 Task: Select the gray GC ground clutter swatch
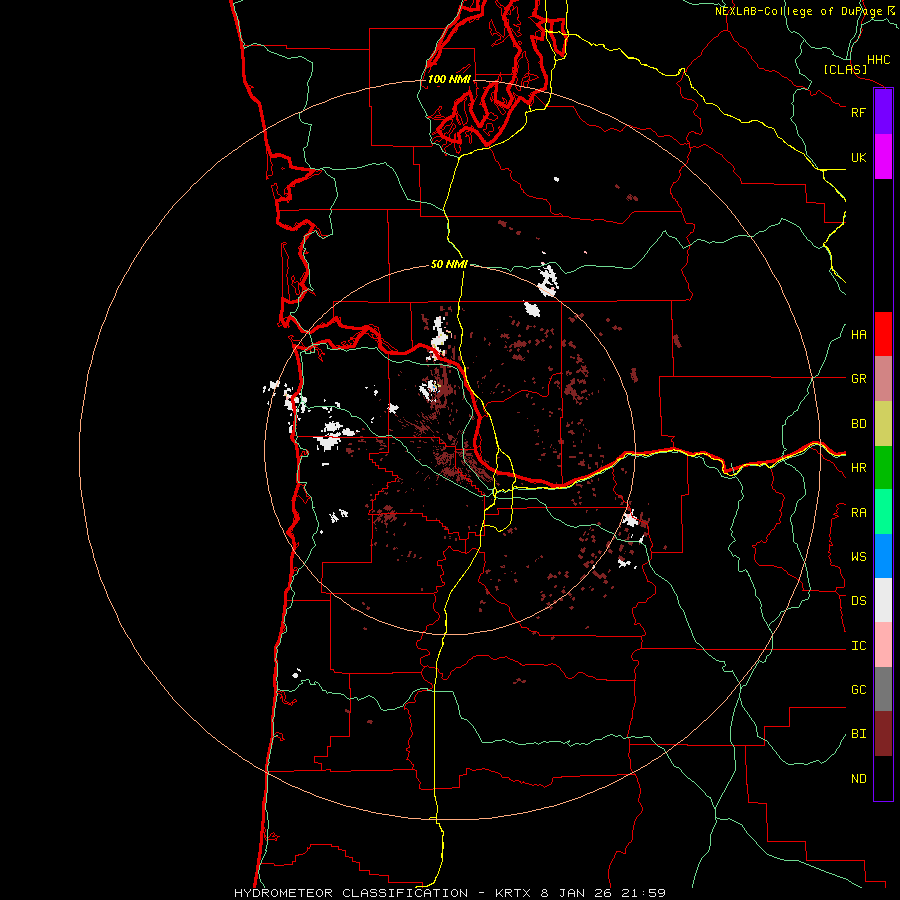[883, 689]
